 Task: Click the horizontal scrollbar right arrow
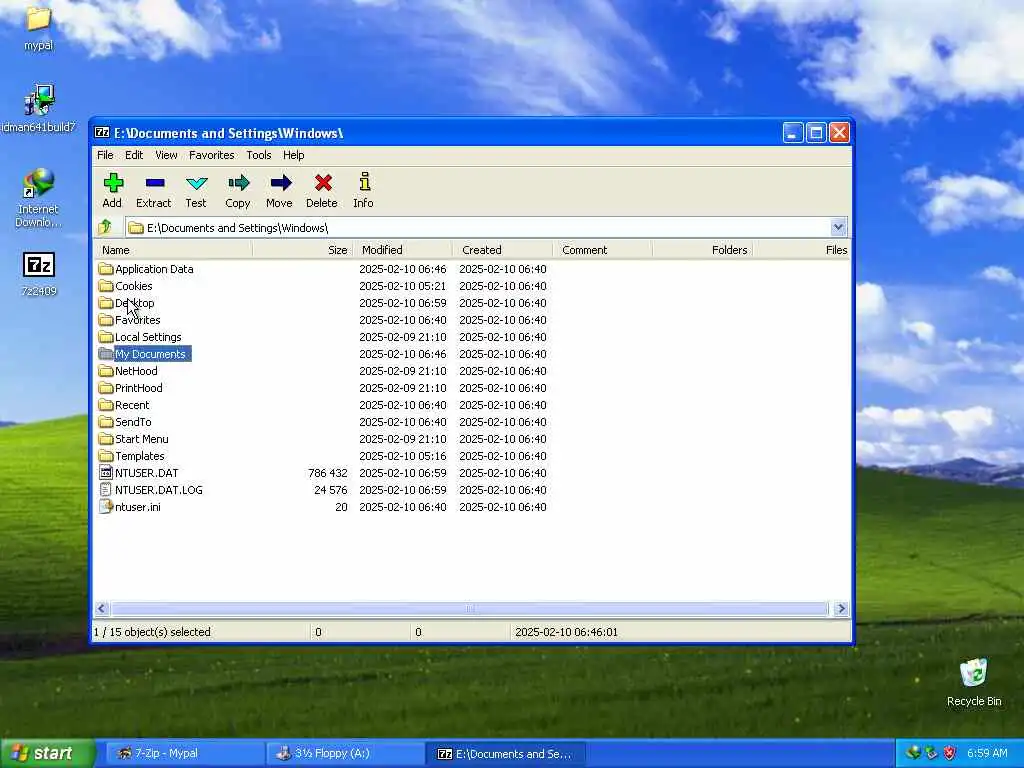click(x=840, y=608)
